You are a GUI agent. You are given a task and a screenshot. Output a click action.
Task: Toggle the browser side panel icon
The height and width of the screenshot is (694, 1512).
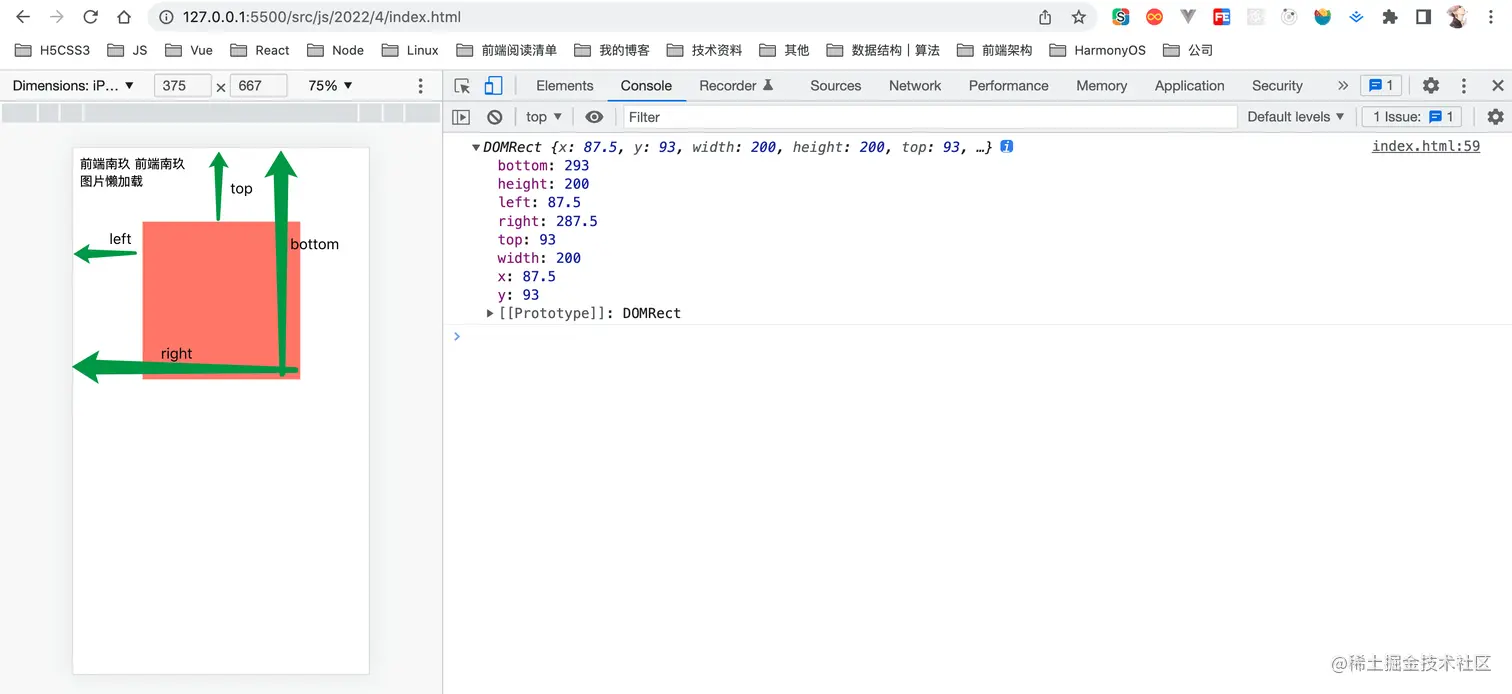tap(1423, 17)
